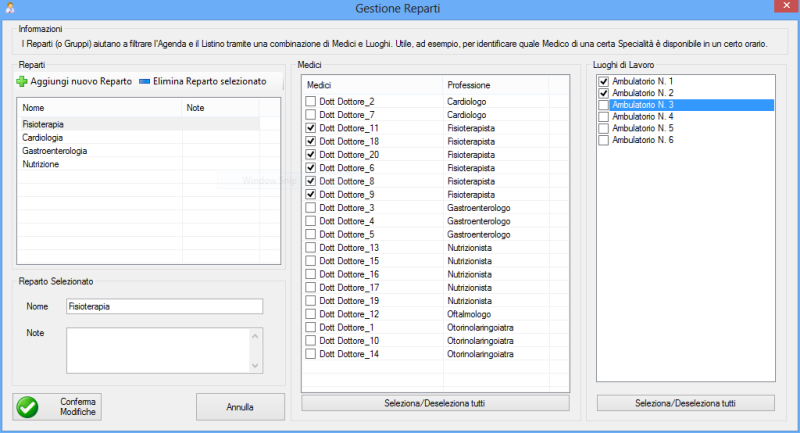Click the Professione column header

(495, 85)
